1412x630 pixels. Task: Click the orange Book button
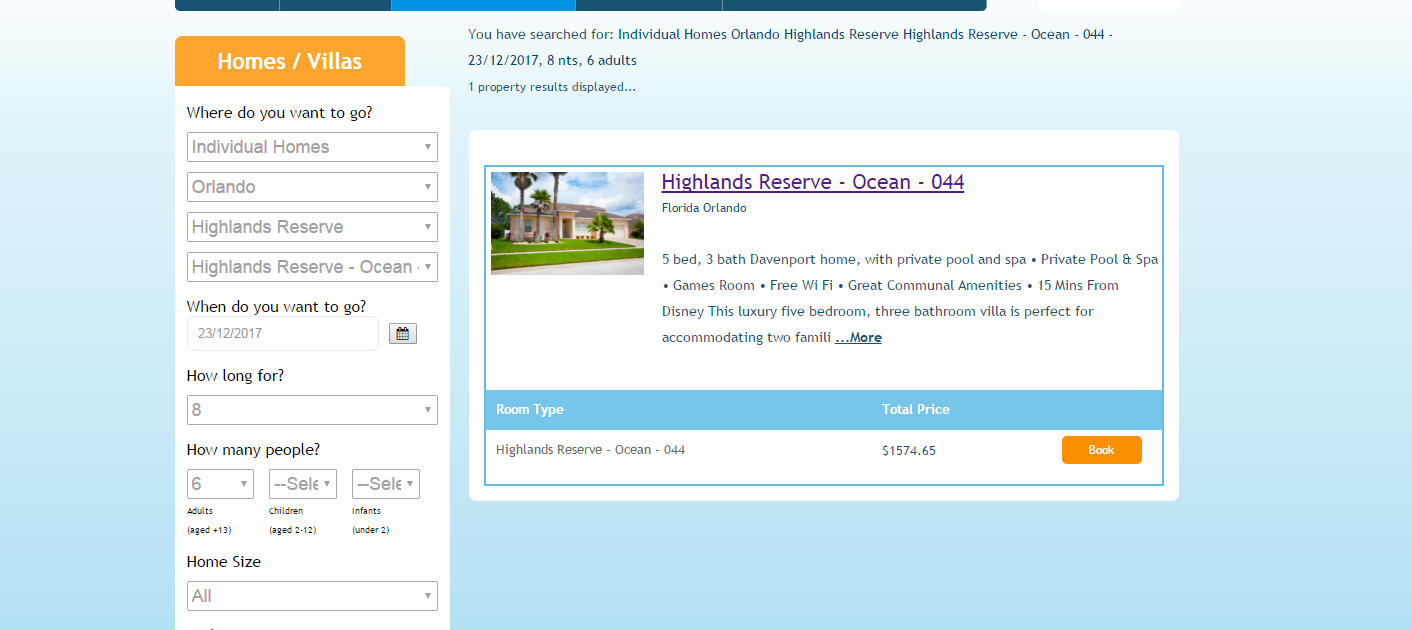1102,450
